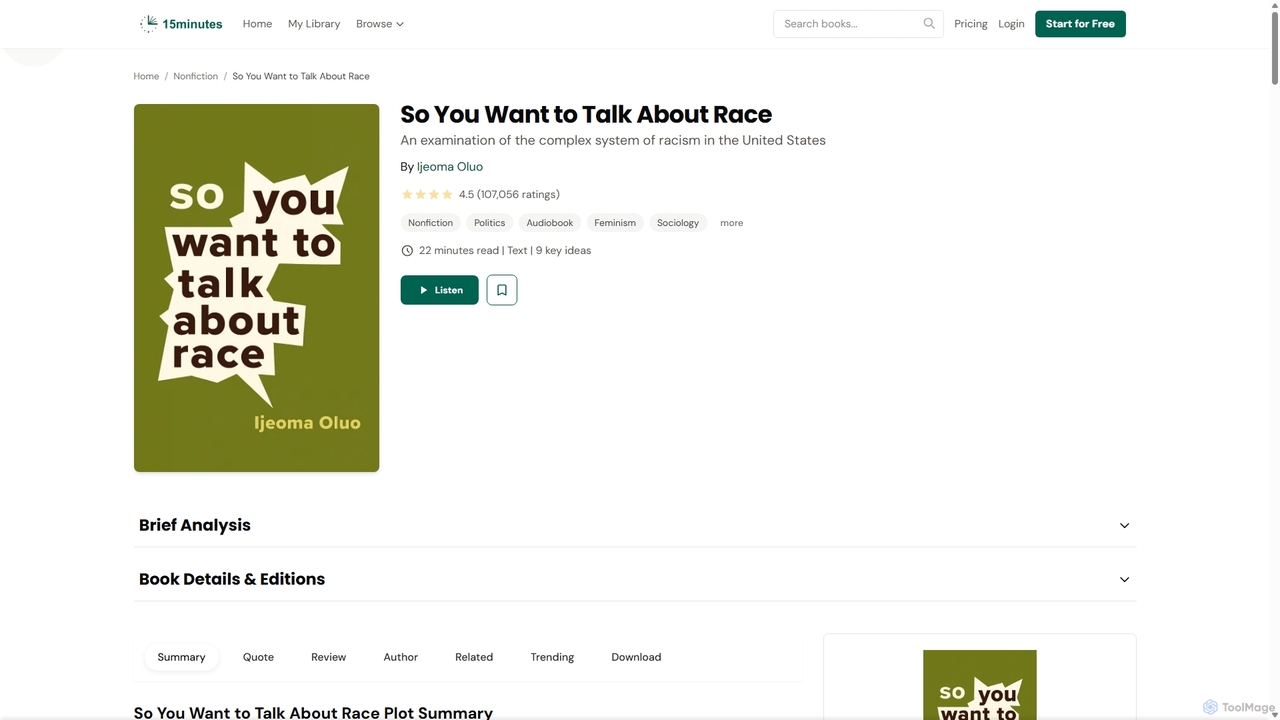Expand the Brief Analysis section

tap(635, 525)
